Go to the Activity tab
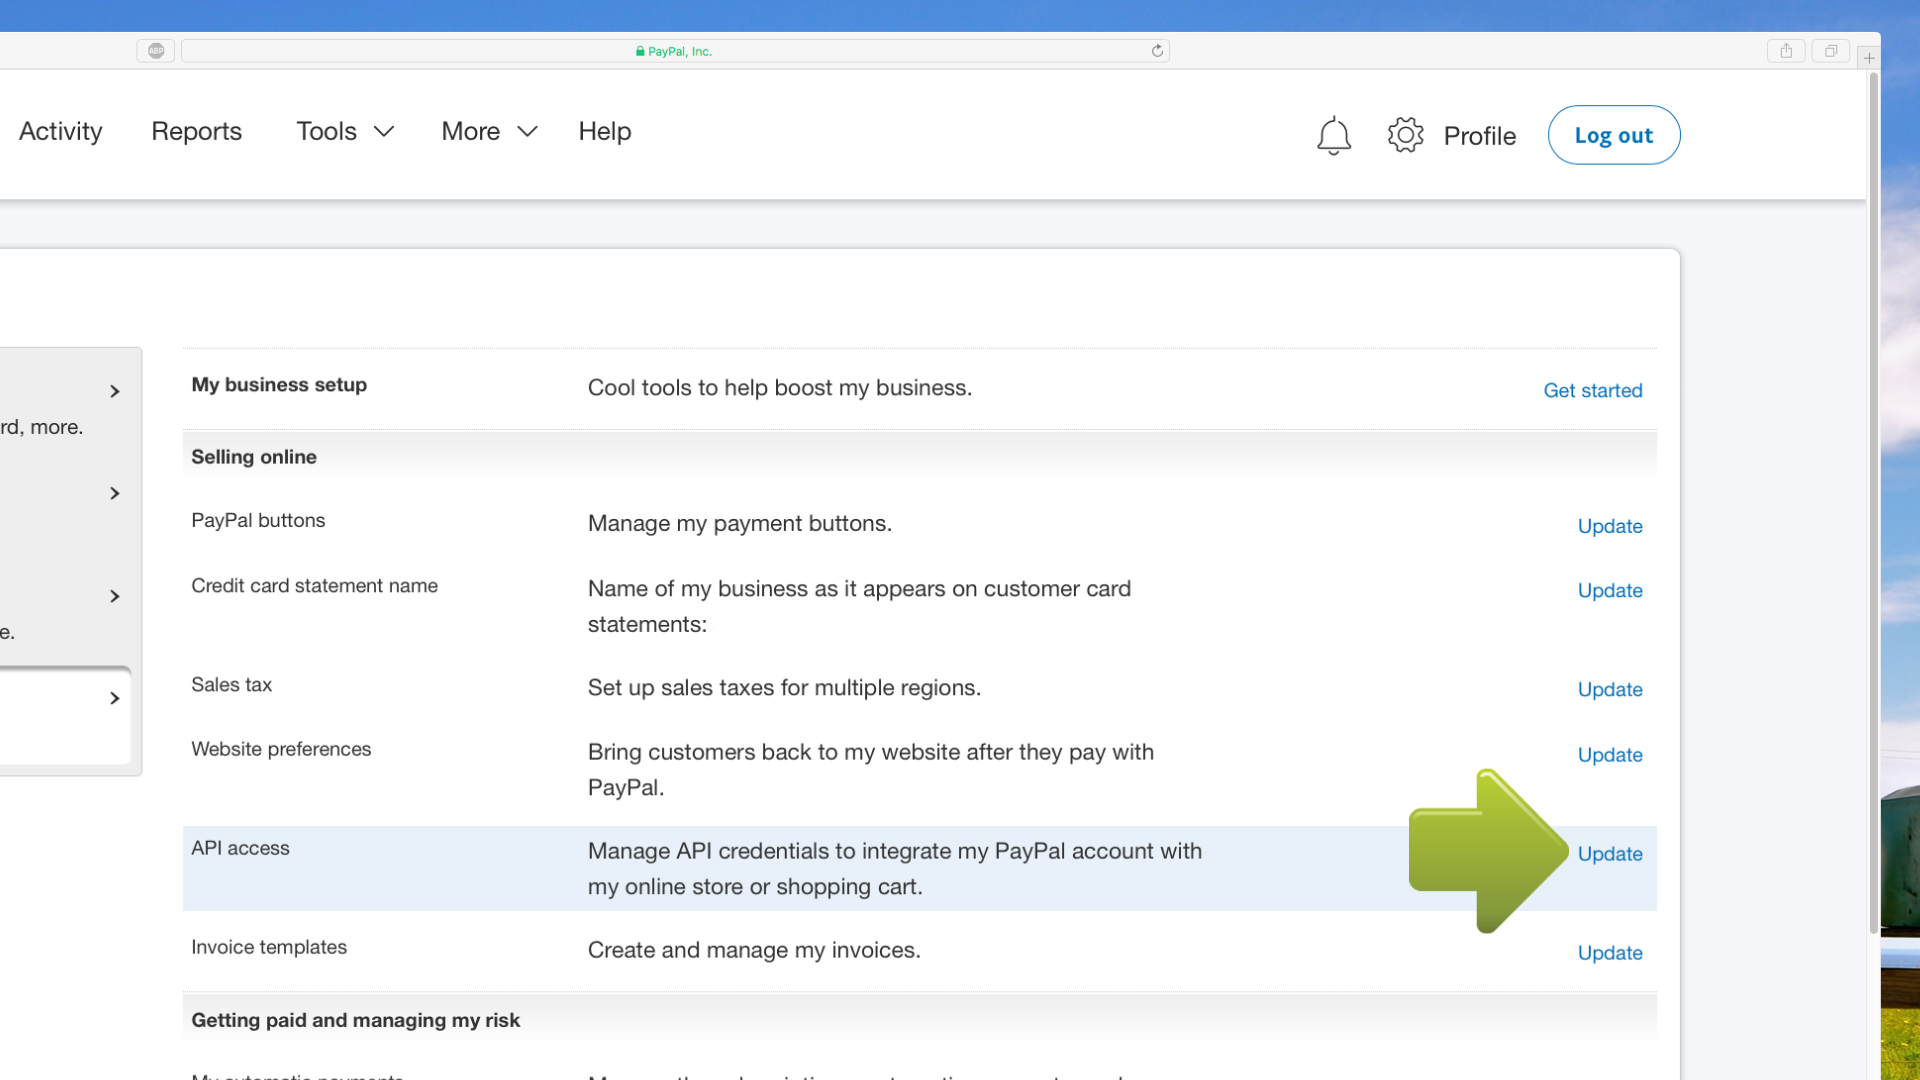Viewport: 1920px width, 1080px height. (x=61, y=131)
